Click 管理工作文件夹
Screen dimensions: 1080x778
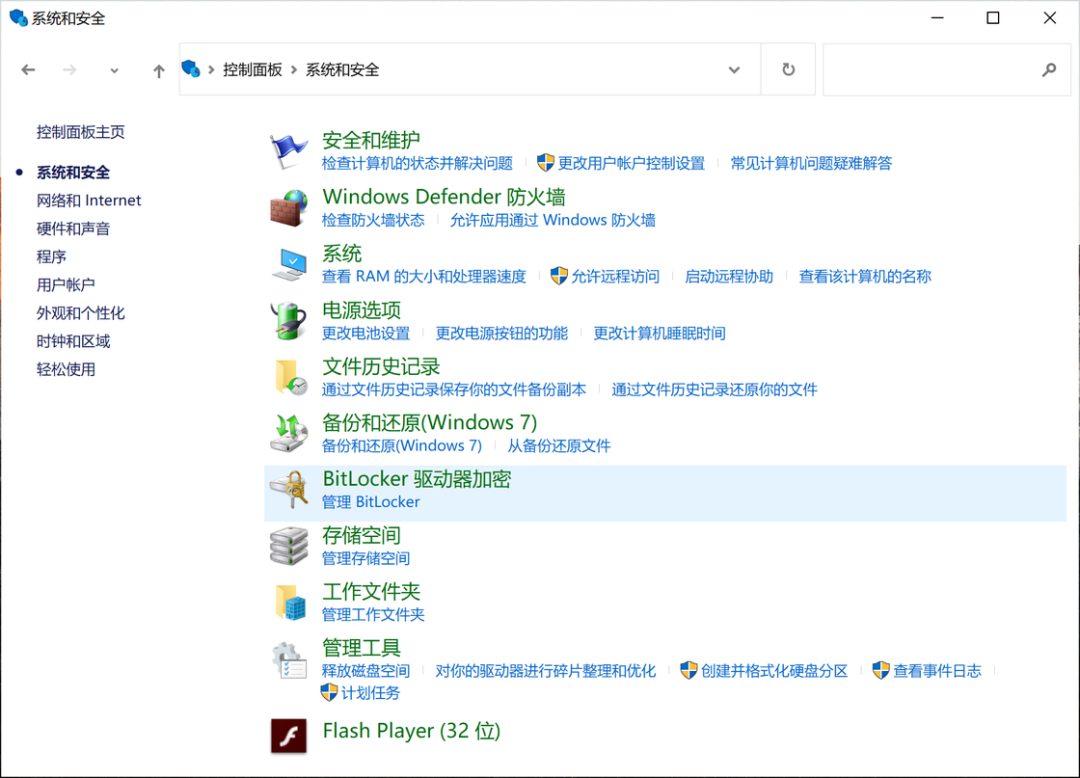[373, 615]
